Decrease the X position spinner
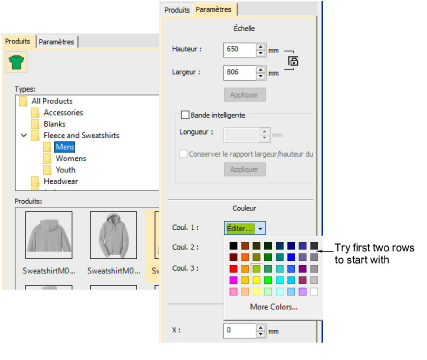427x360 pixels. coord(261,335)
